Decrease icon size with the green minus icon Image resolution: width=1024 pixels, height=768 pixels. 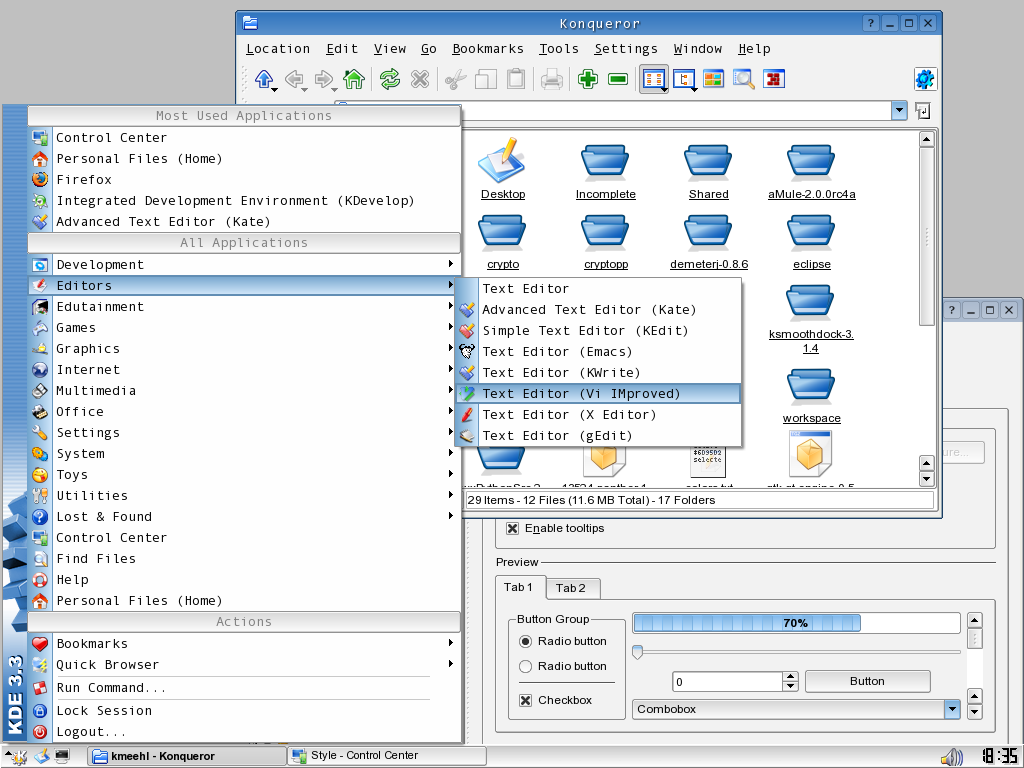pyautogui.click(x=618, y=80)
